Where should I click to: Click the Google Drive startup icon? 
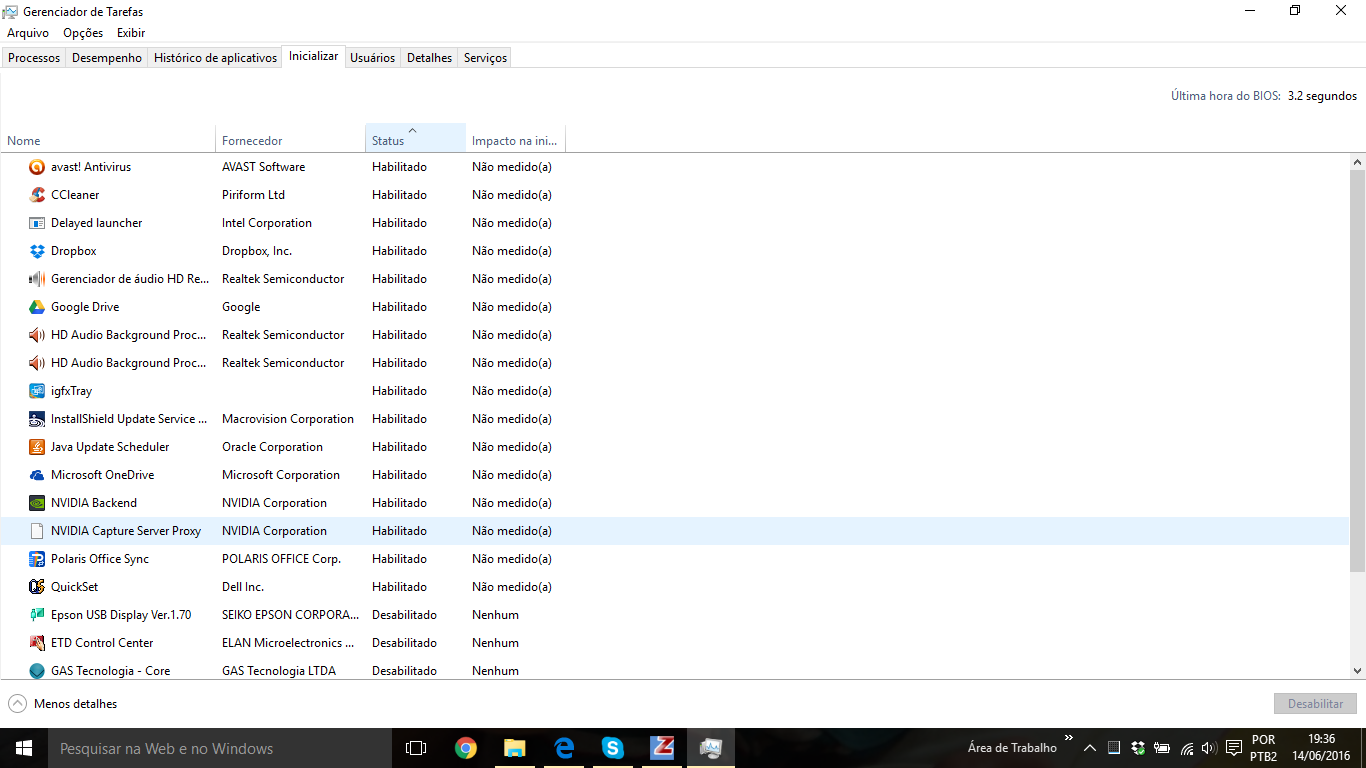click(37, 307)
